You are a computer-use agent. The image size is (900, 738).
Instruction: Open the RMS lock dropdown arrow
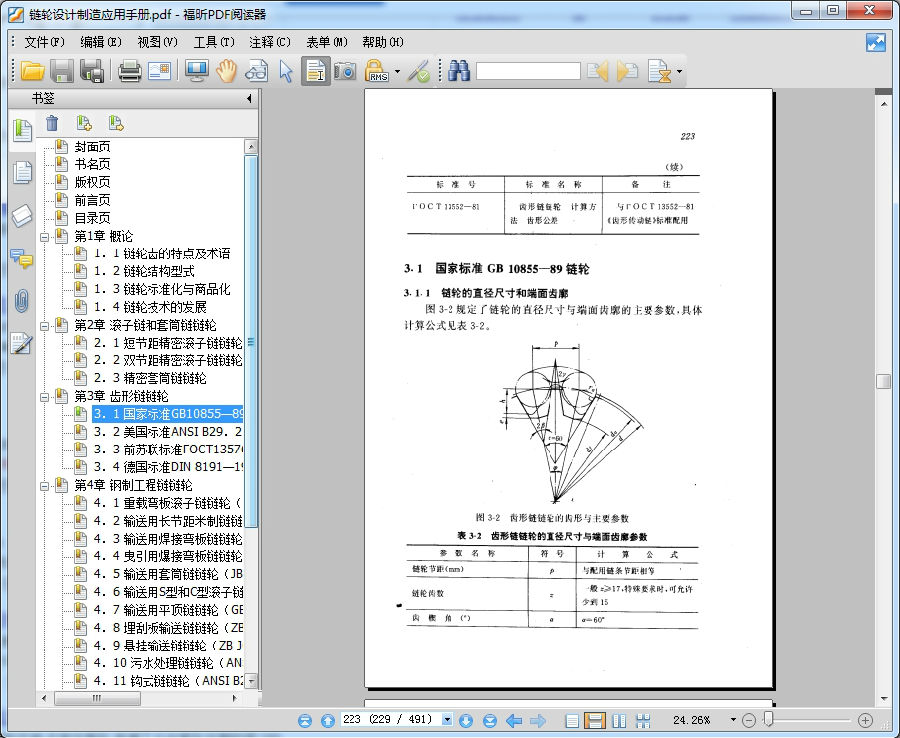(397, 72)
